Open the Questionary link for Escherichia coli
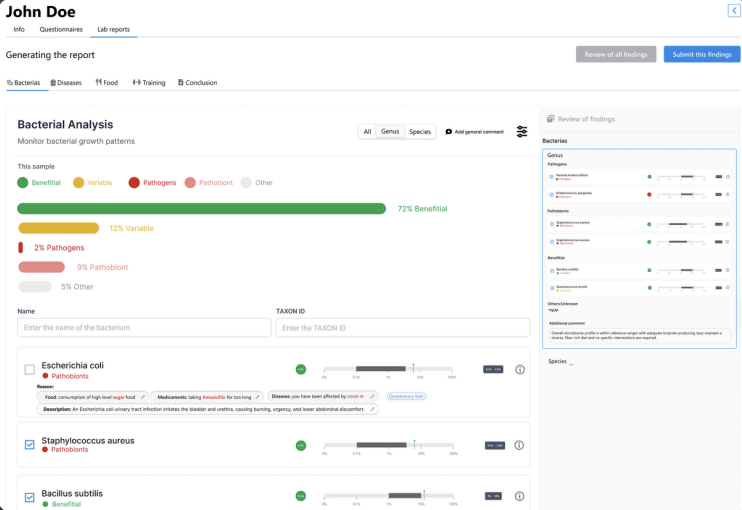Screen dimensions: 742x510 click(405, 396)
